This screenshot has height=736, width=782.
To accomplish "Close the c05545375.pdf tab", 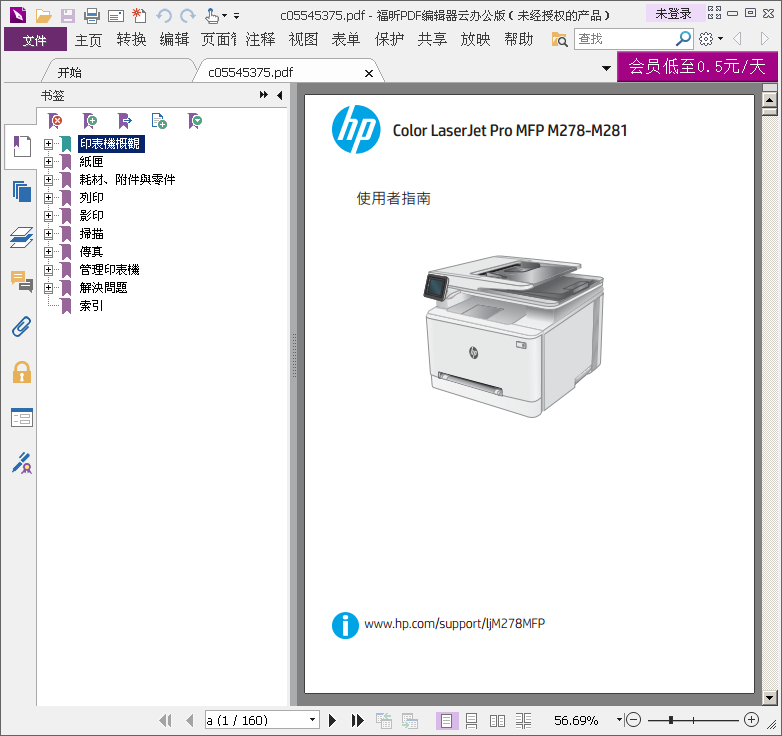I will (369, 73).
